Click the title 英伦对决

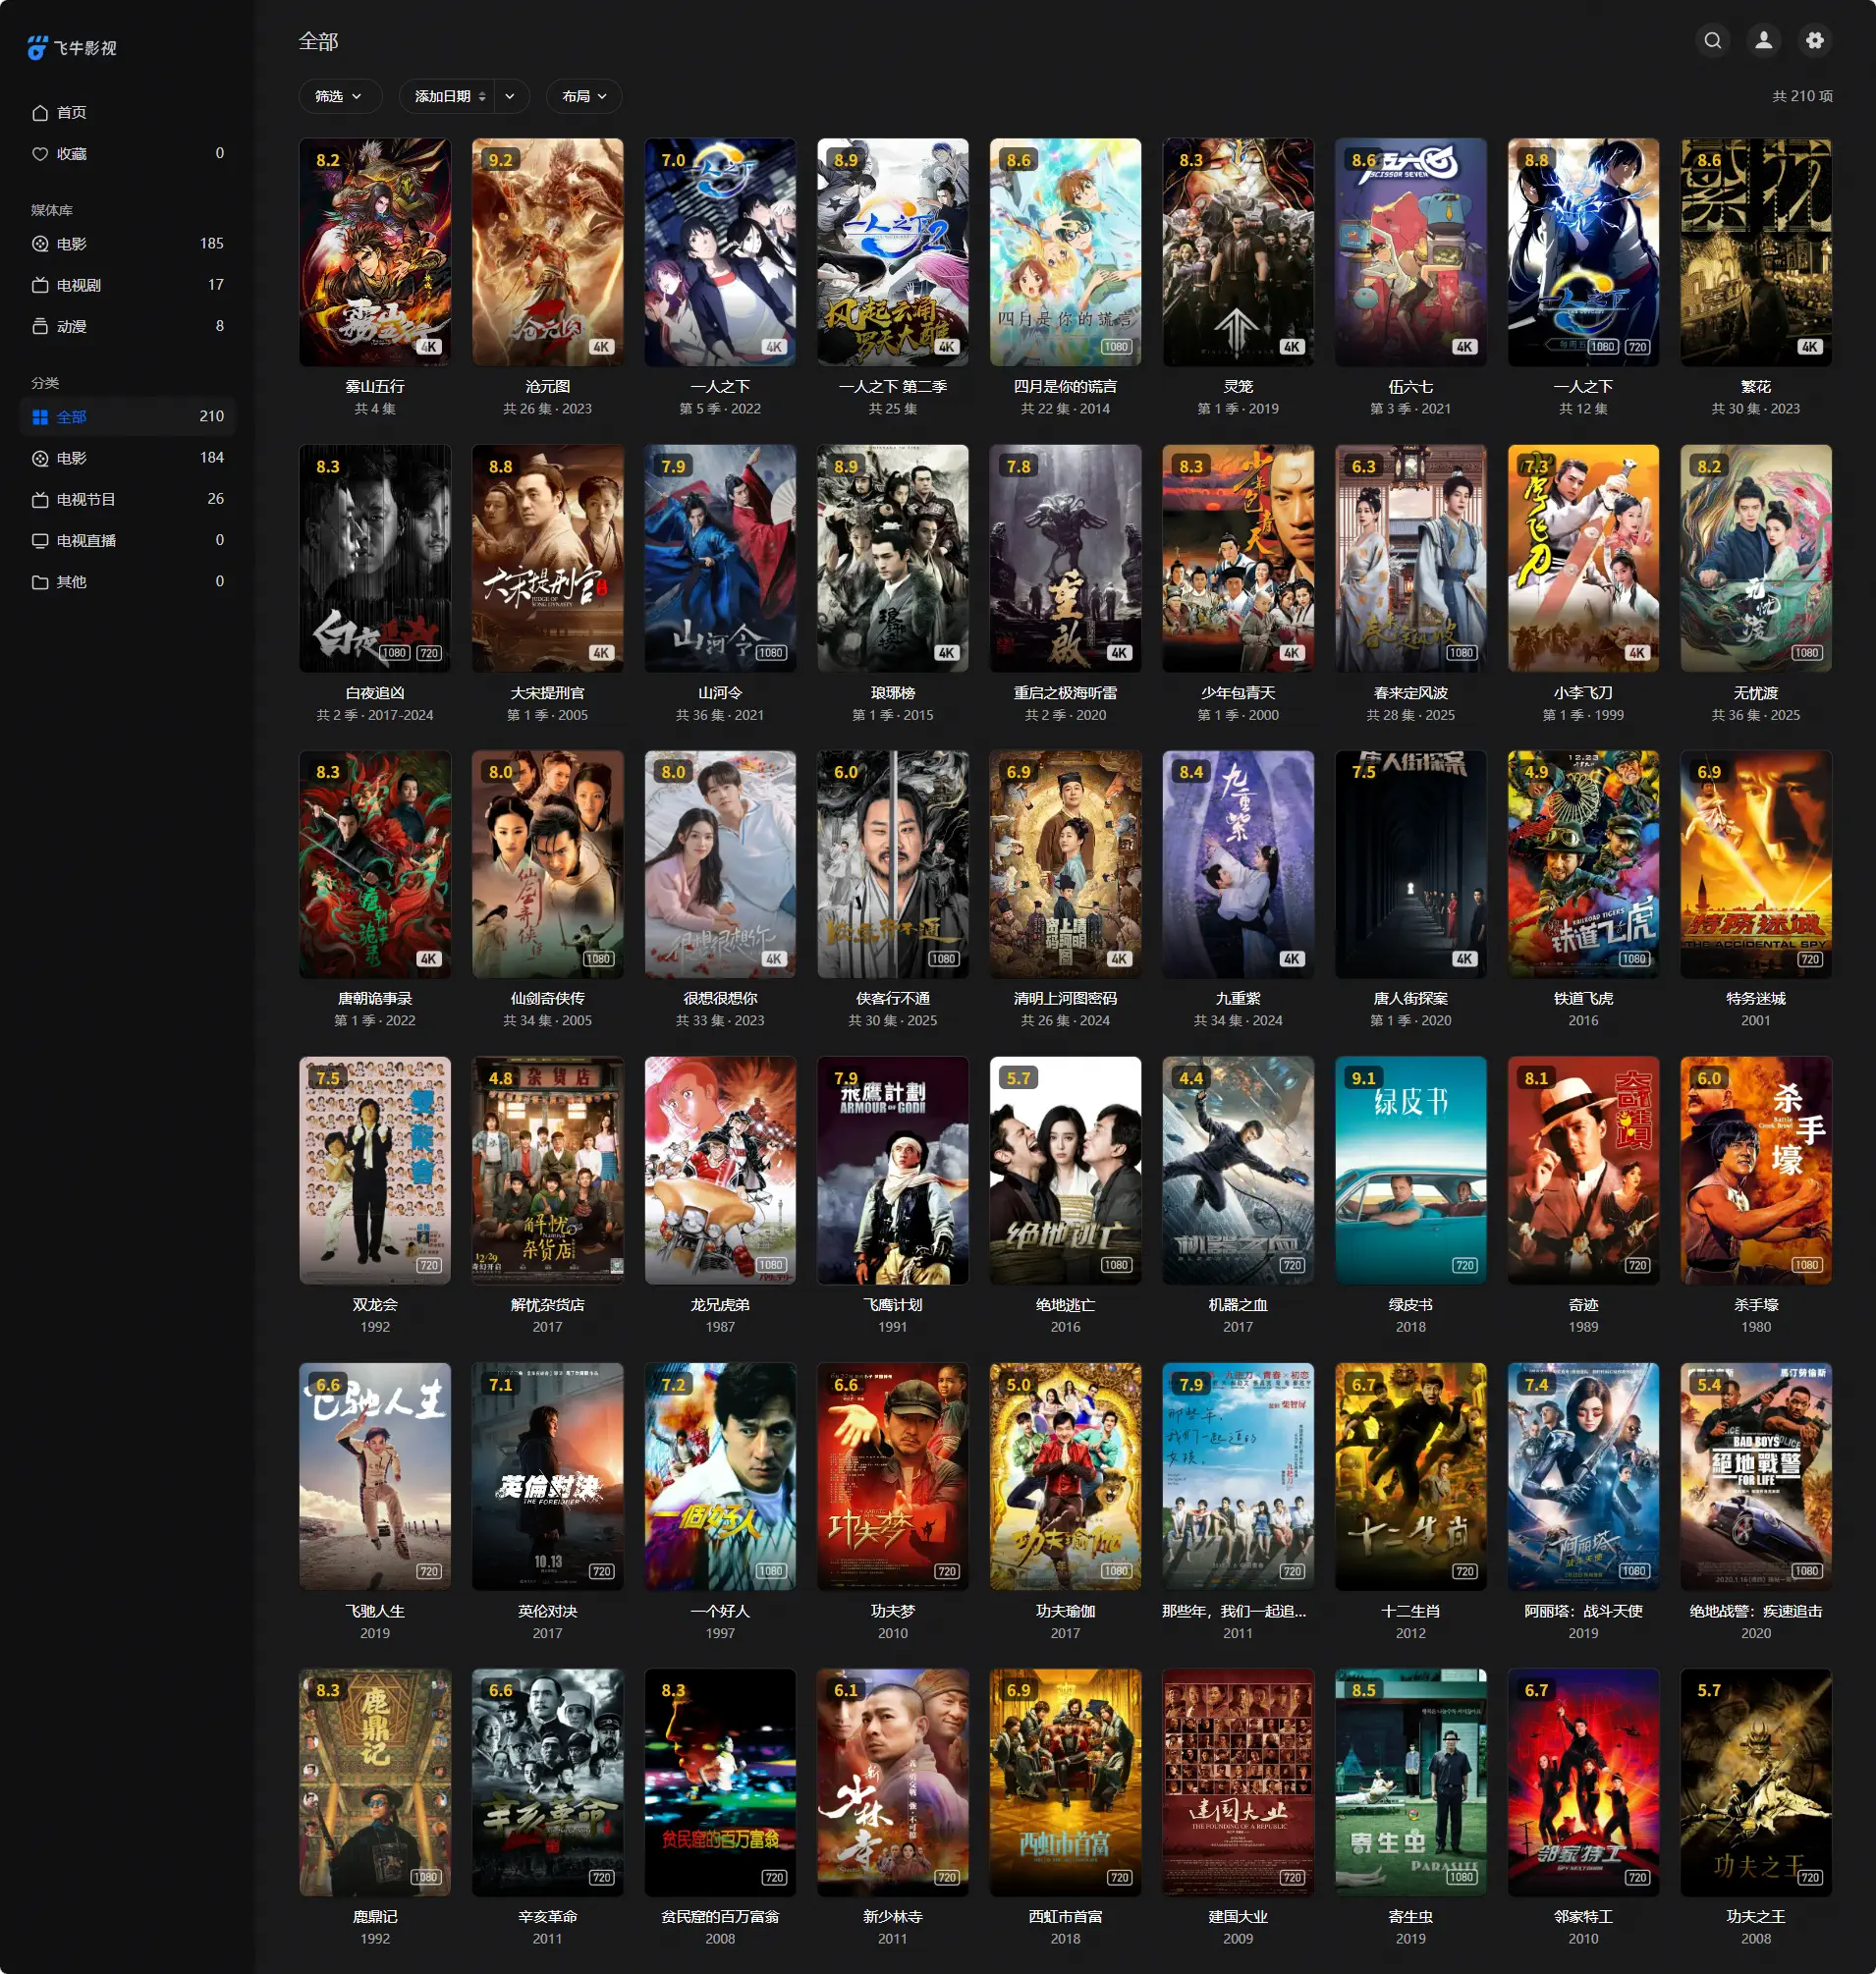(x=547, y=1611)
